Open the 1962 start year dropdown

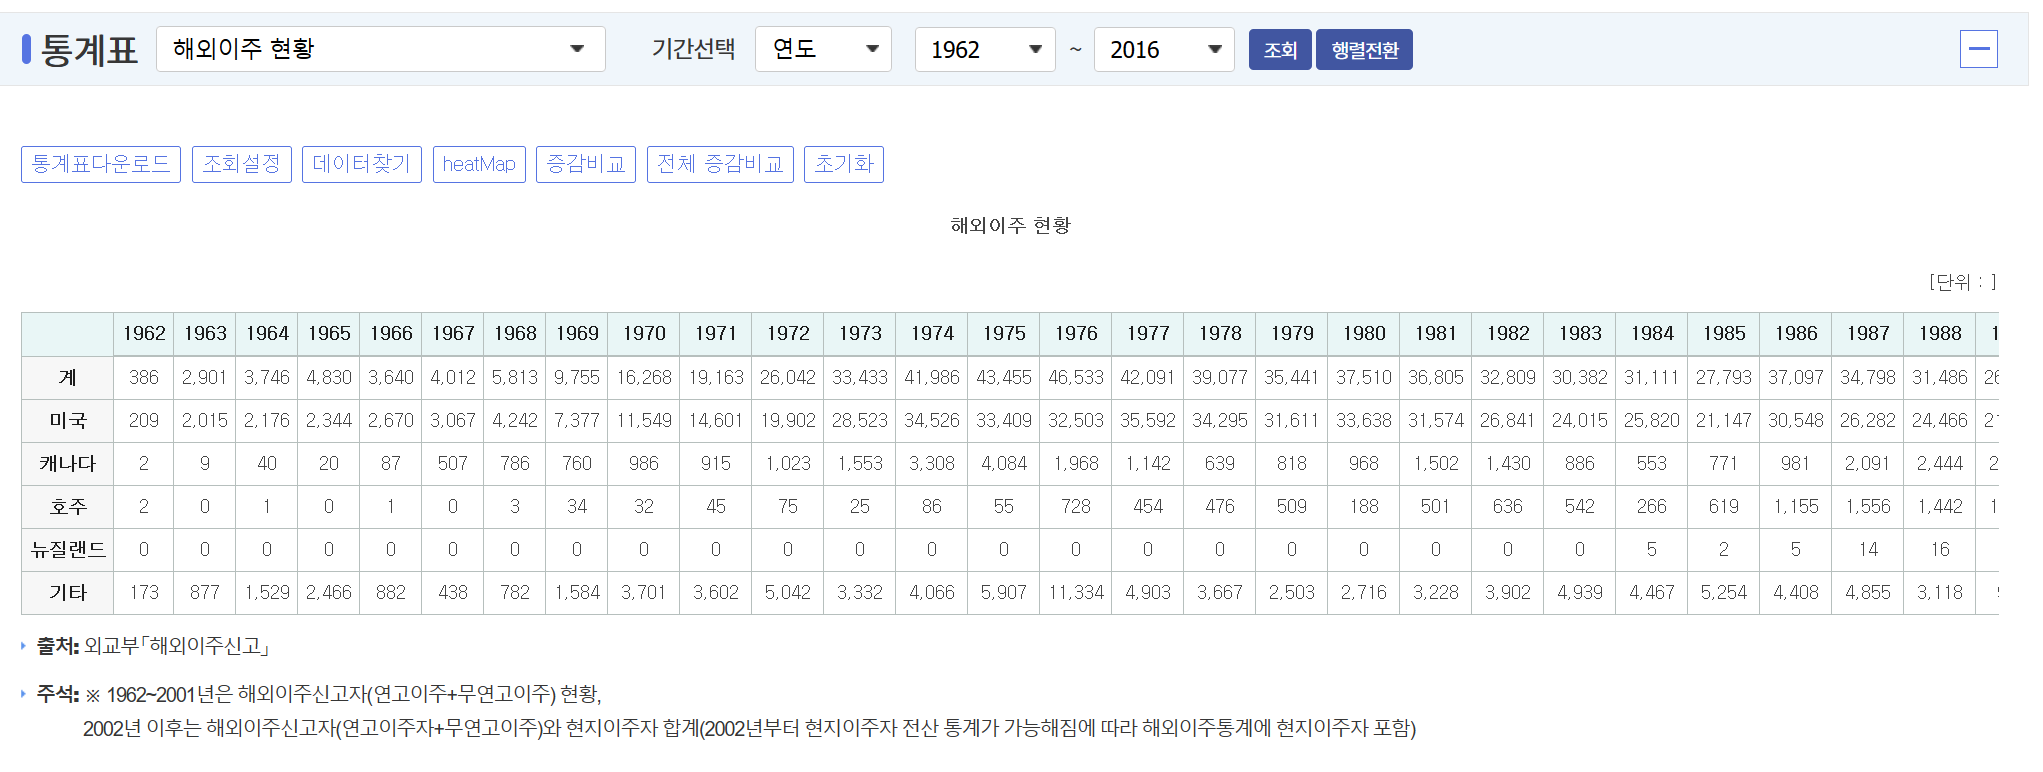click(x=984, y=49)
